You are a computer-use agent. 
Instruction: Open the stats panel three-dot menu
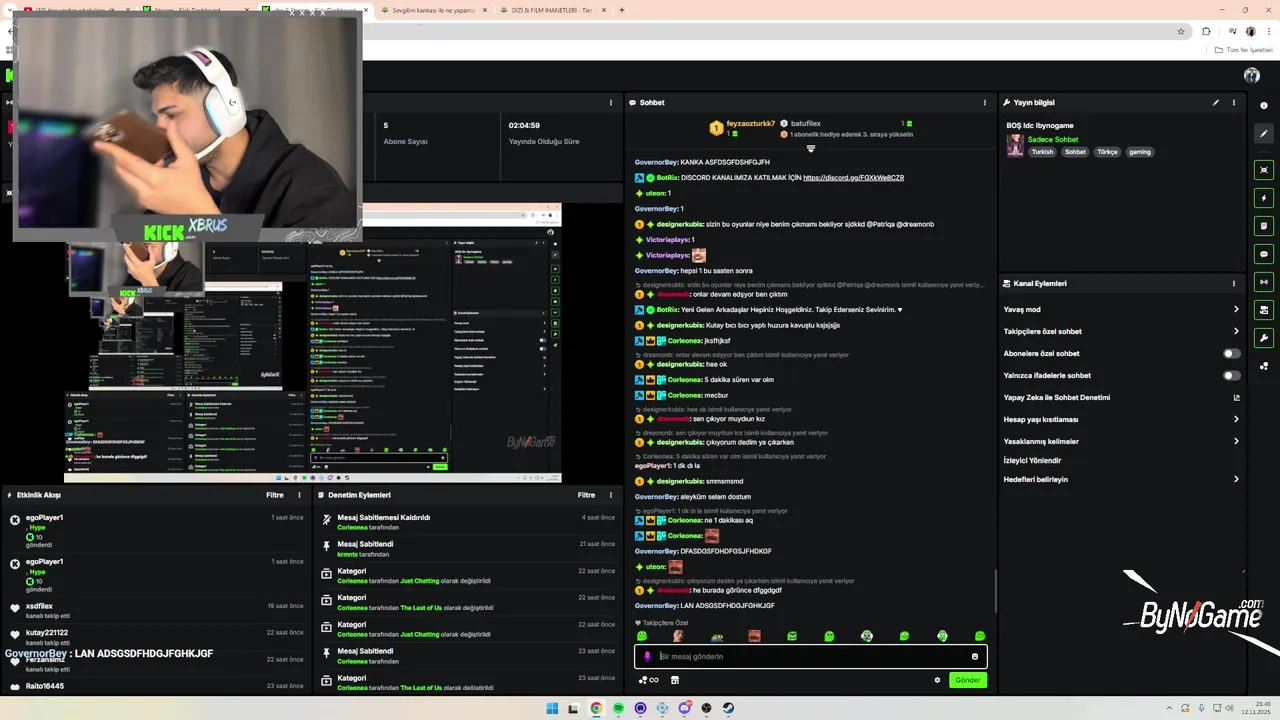click(611, 102)
